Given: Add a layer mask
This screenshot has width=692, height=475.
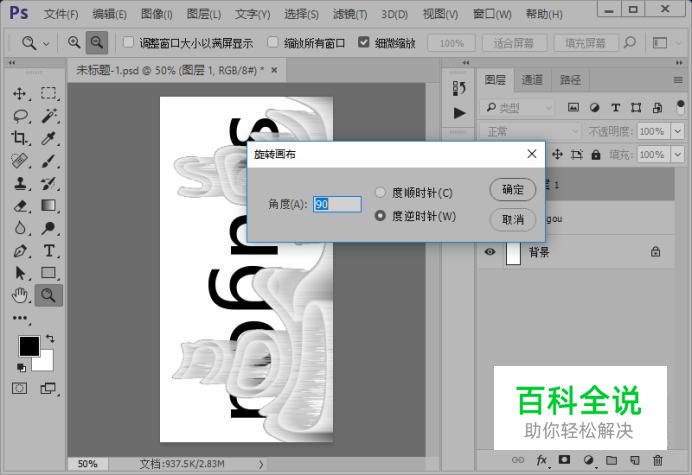Looking at the screenshot, I should (564, 460).
